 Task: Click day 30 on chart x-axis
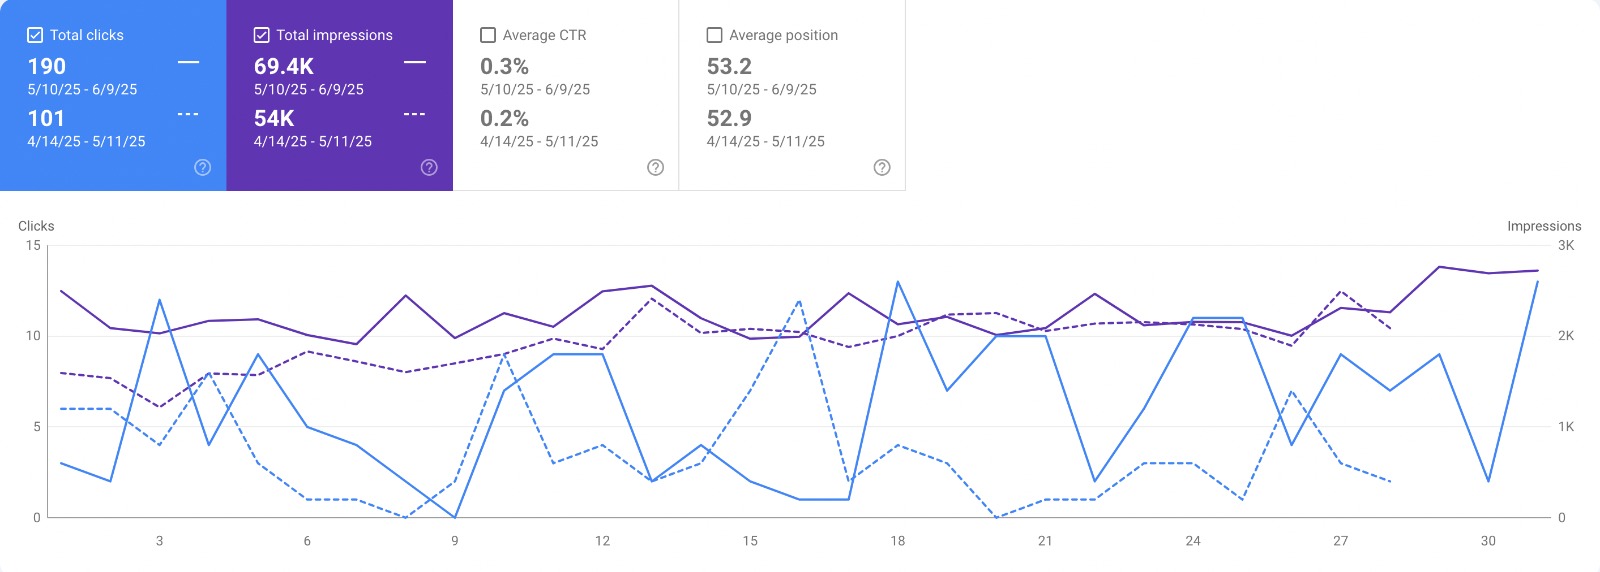[x=1488, y=541]
